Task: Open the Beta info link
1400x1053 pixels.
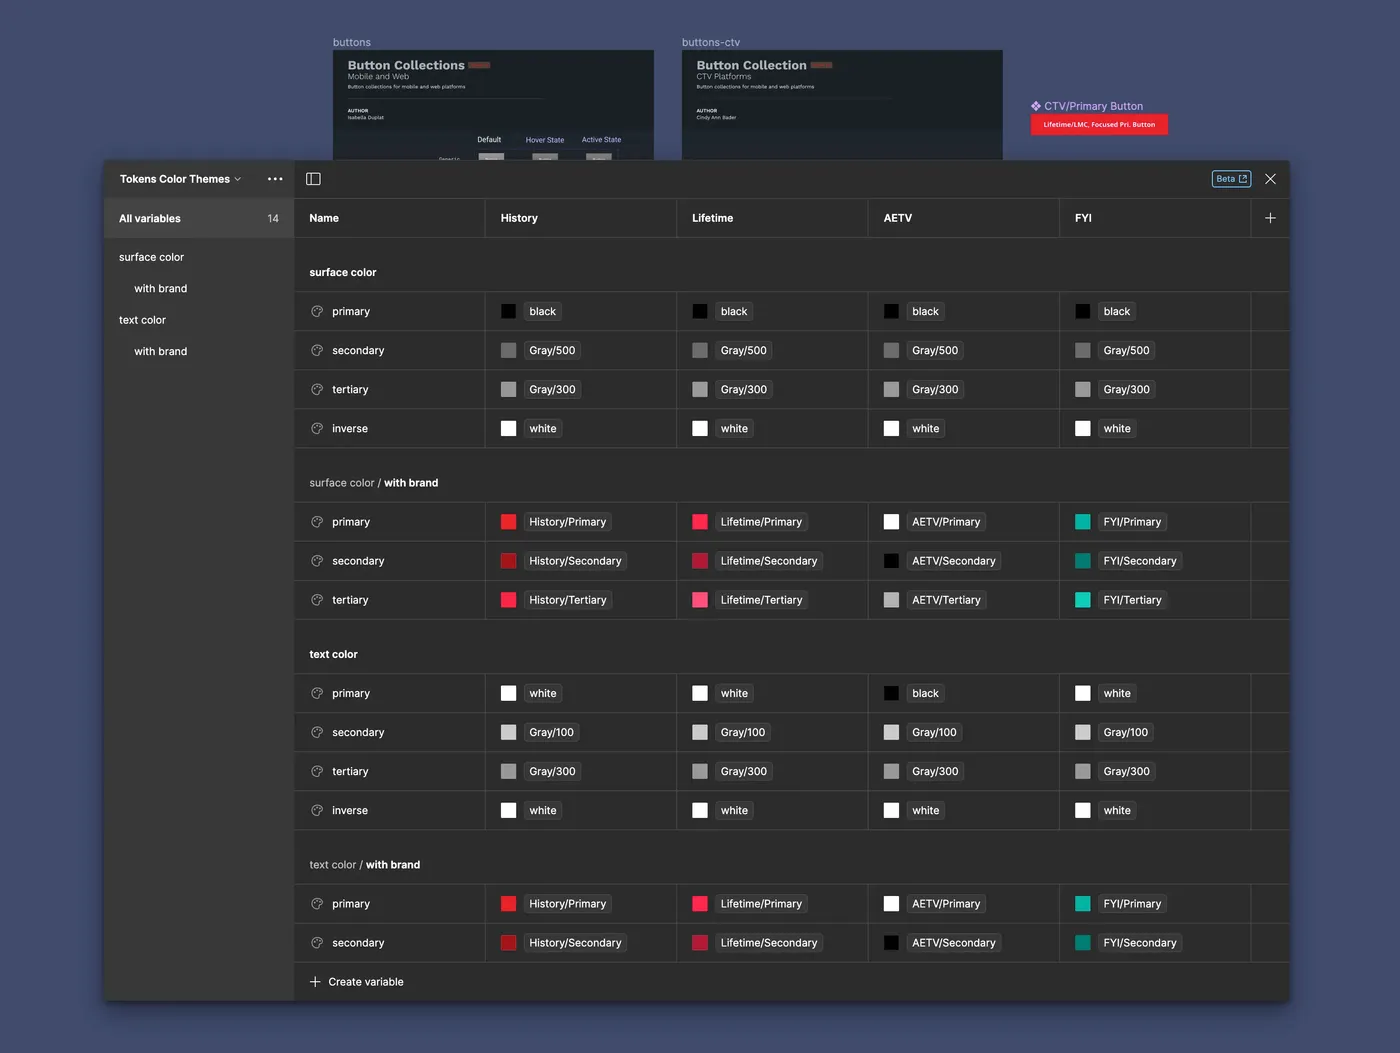Action: pyautogui.click(x=1231, y=179)
